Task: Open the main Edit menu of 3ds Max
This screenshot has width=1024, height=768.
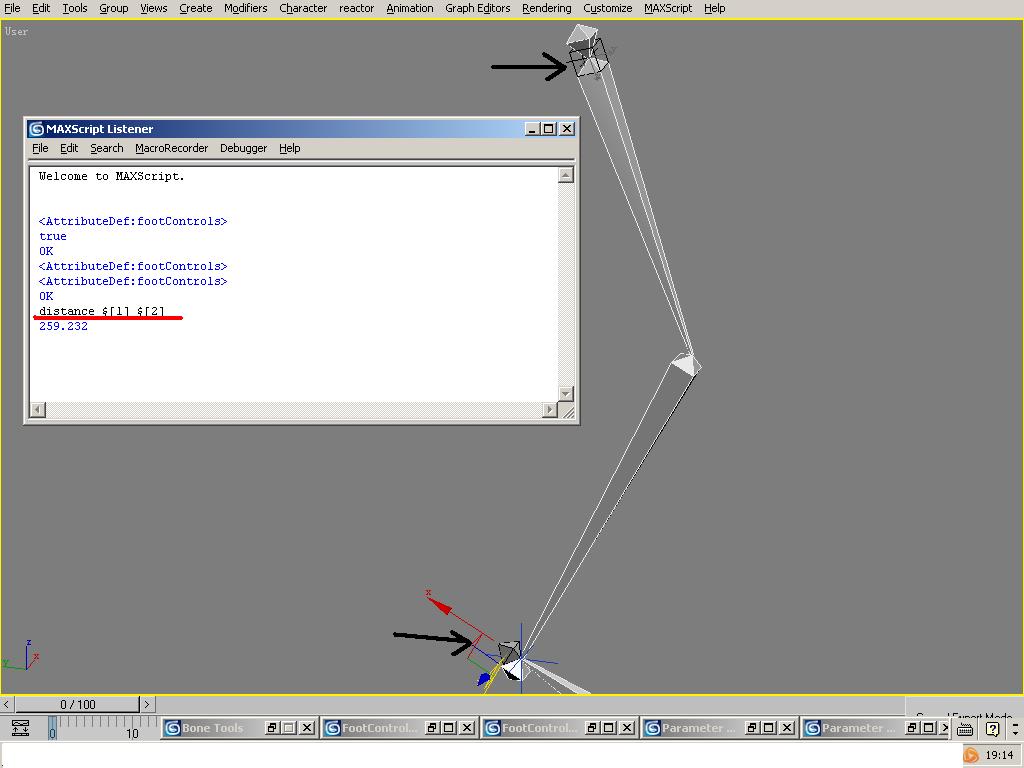Action: pos(41,8)
